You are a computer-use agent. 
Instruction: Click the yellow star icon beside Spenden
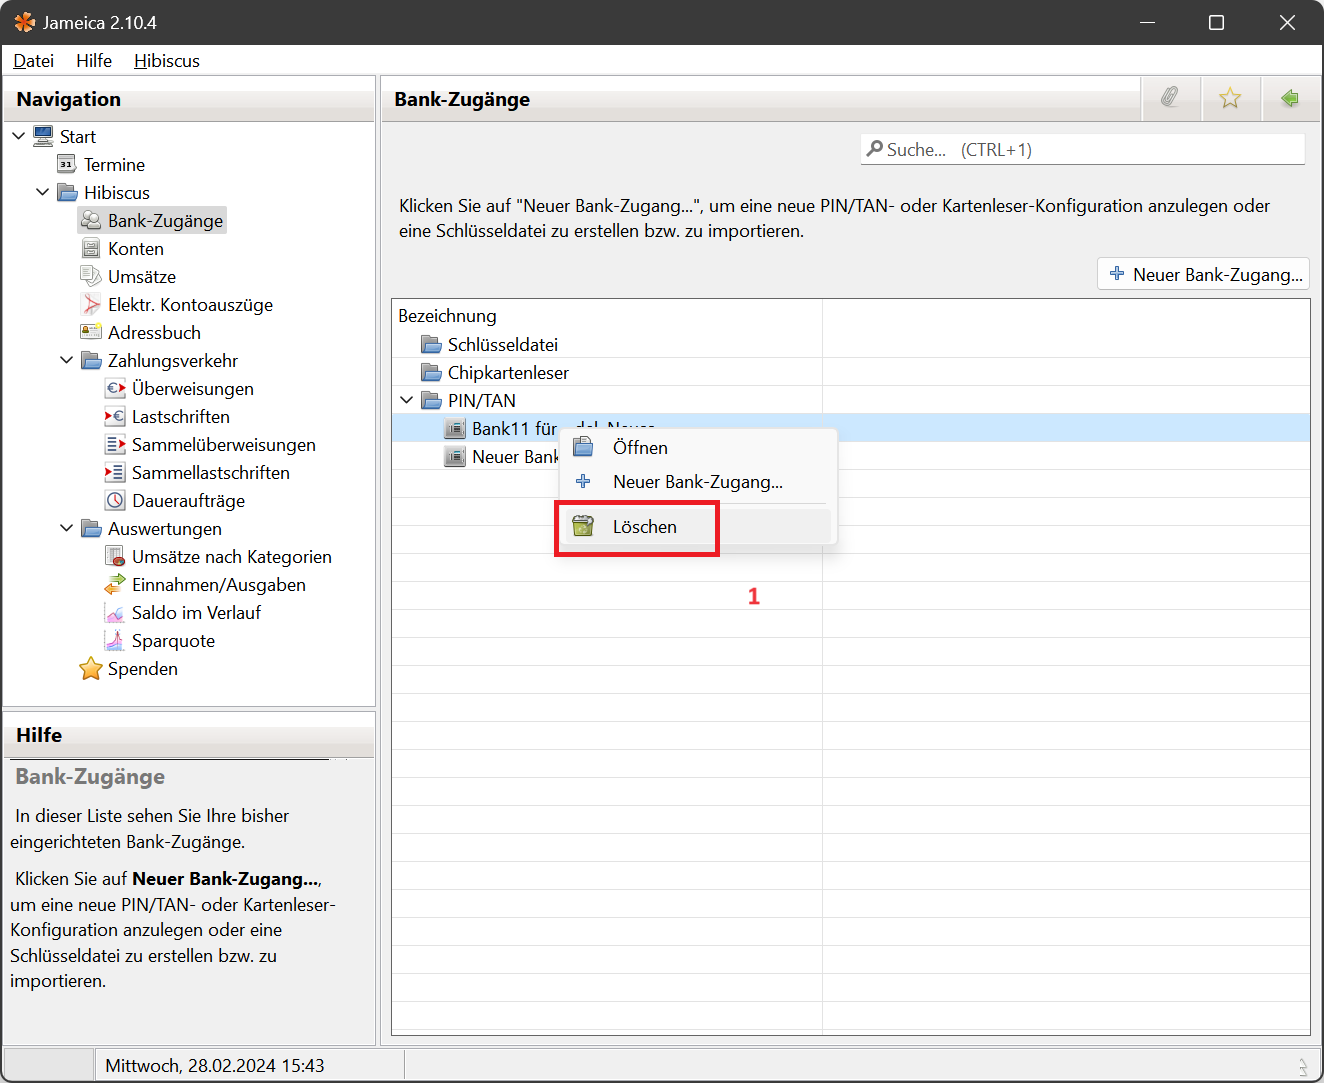[91, 668]
